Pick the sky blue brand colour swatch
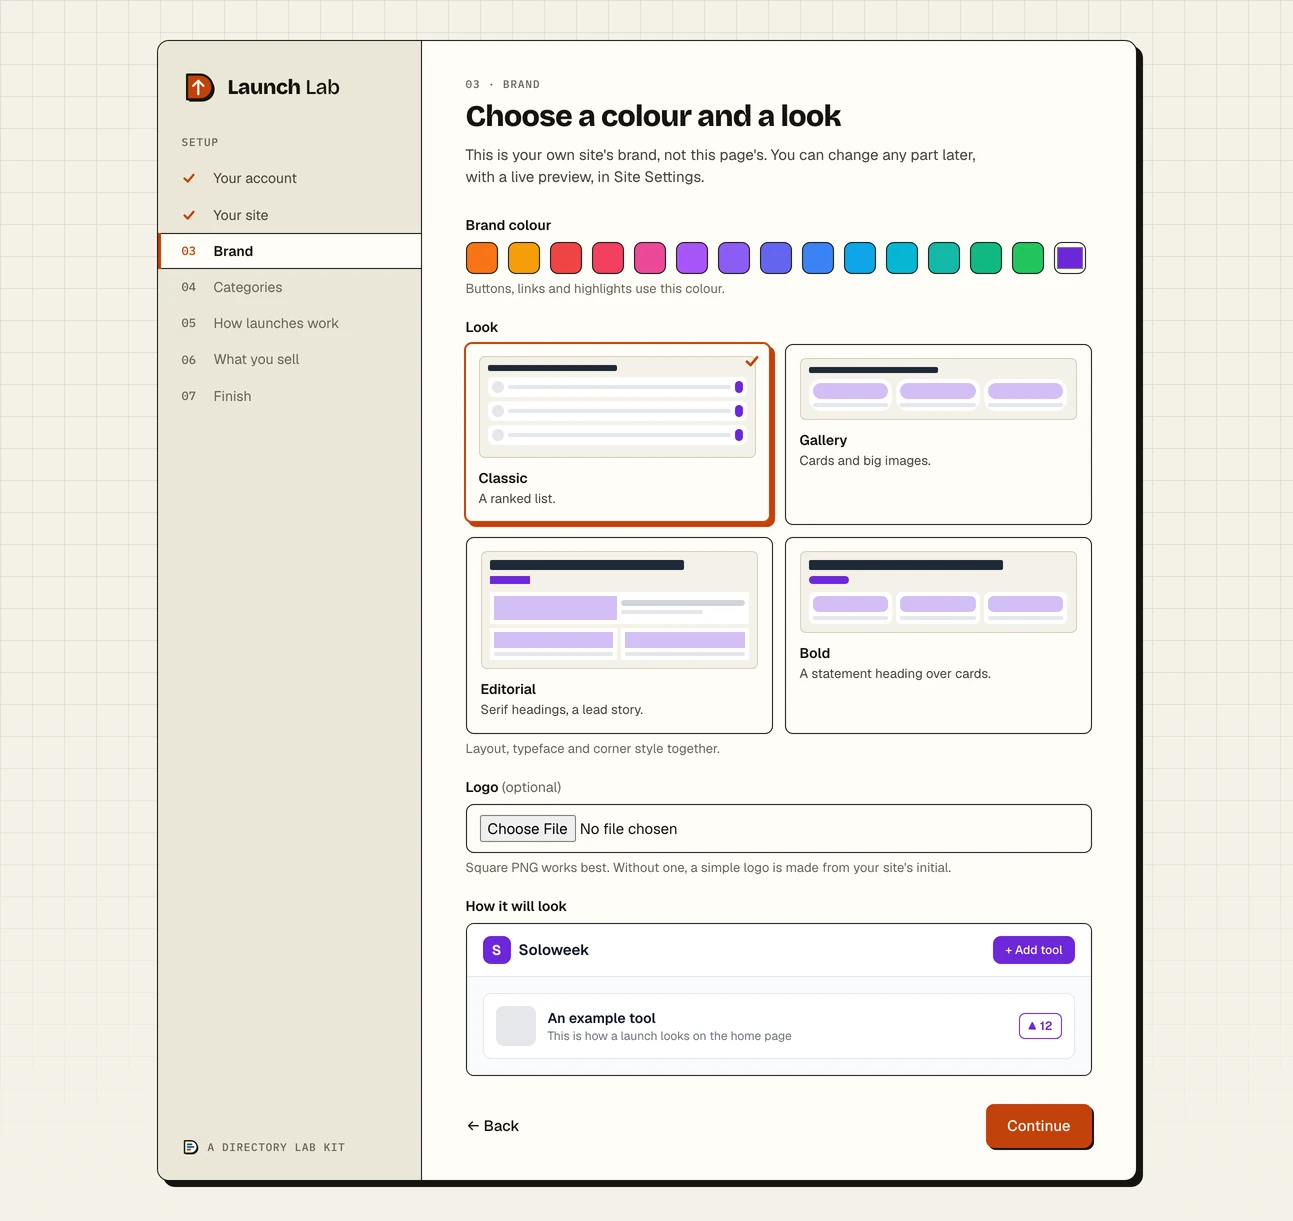 (860, 258)
